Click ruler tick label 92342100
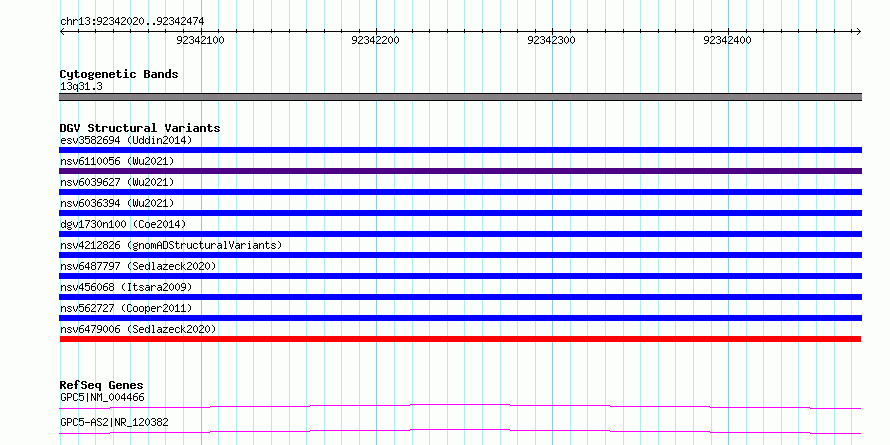Viewport: 890px width, 445px height. point(200,40)
